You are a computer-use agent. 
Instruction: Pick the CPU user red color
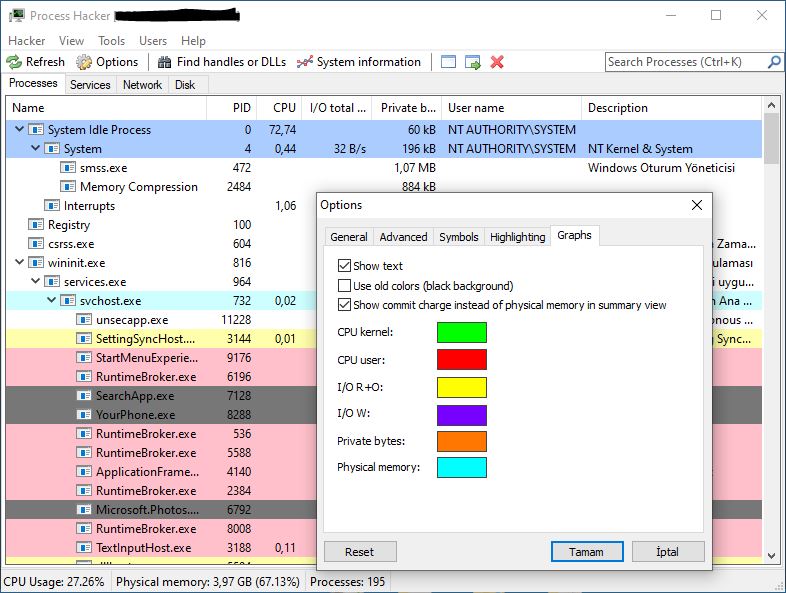462,359
